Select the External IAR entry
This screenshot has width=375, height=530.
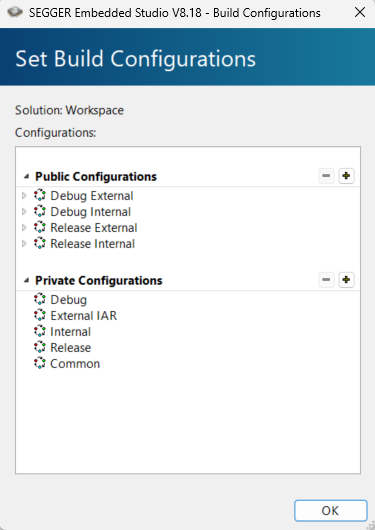(x=84, y=315)
